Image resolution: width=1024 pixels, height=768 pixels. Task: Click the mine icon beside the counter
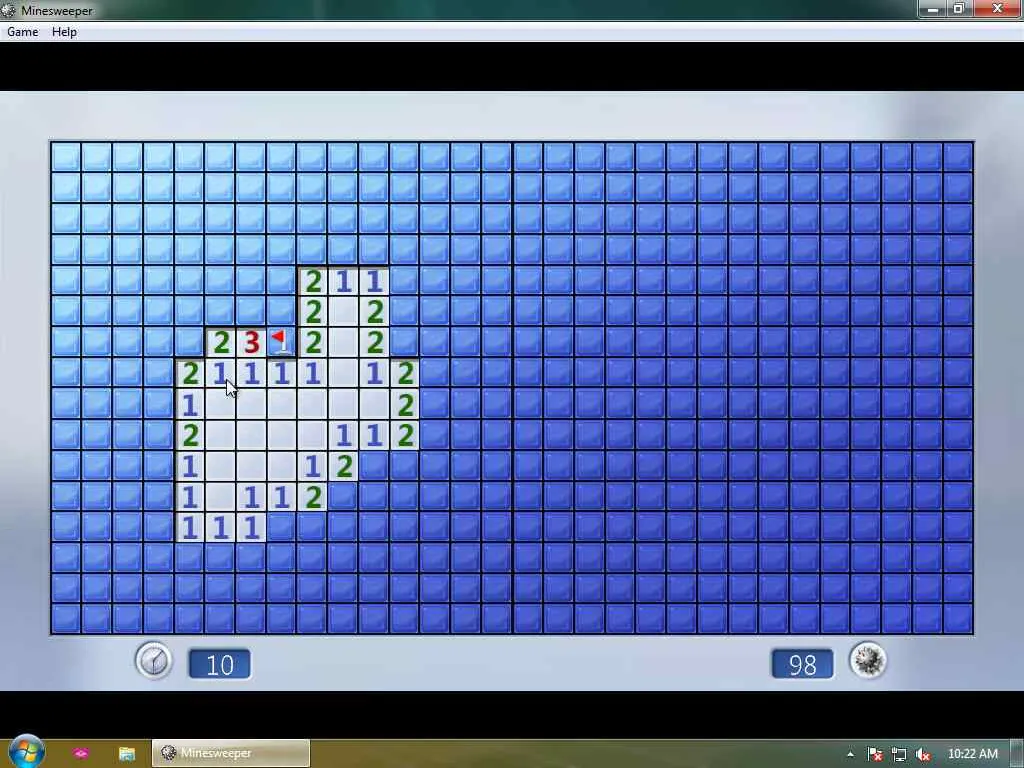[868, 660]
